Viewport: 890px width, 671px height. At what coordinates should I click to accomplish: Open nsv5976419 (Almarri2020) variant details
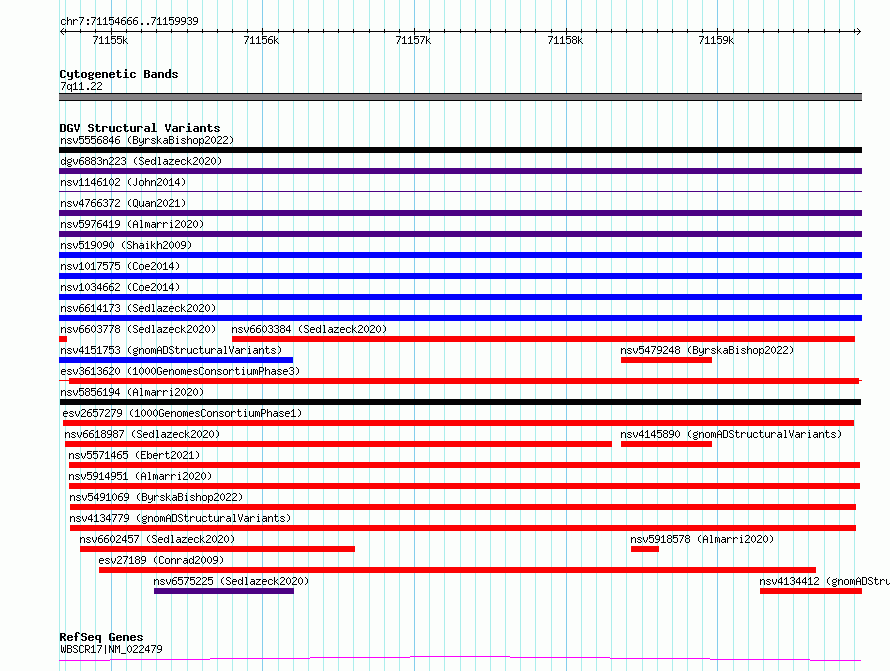click(132, 224)
